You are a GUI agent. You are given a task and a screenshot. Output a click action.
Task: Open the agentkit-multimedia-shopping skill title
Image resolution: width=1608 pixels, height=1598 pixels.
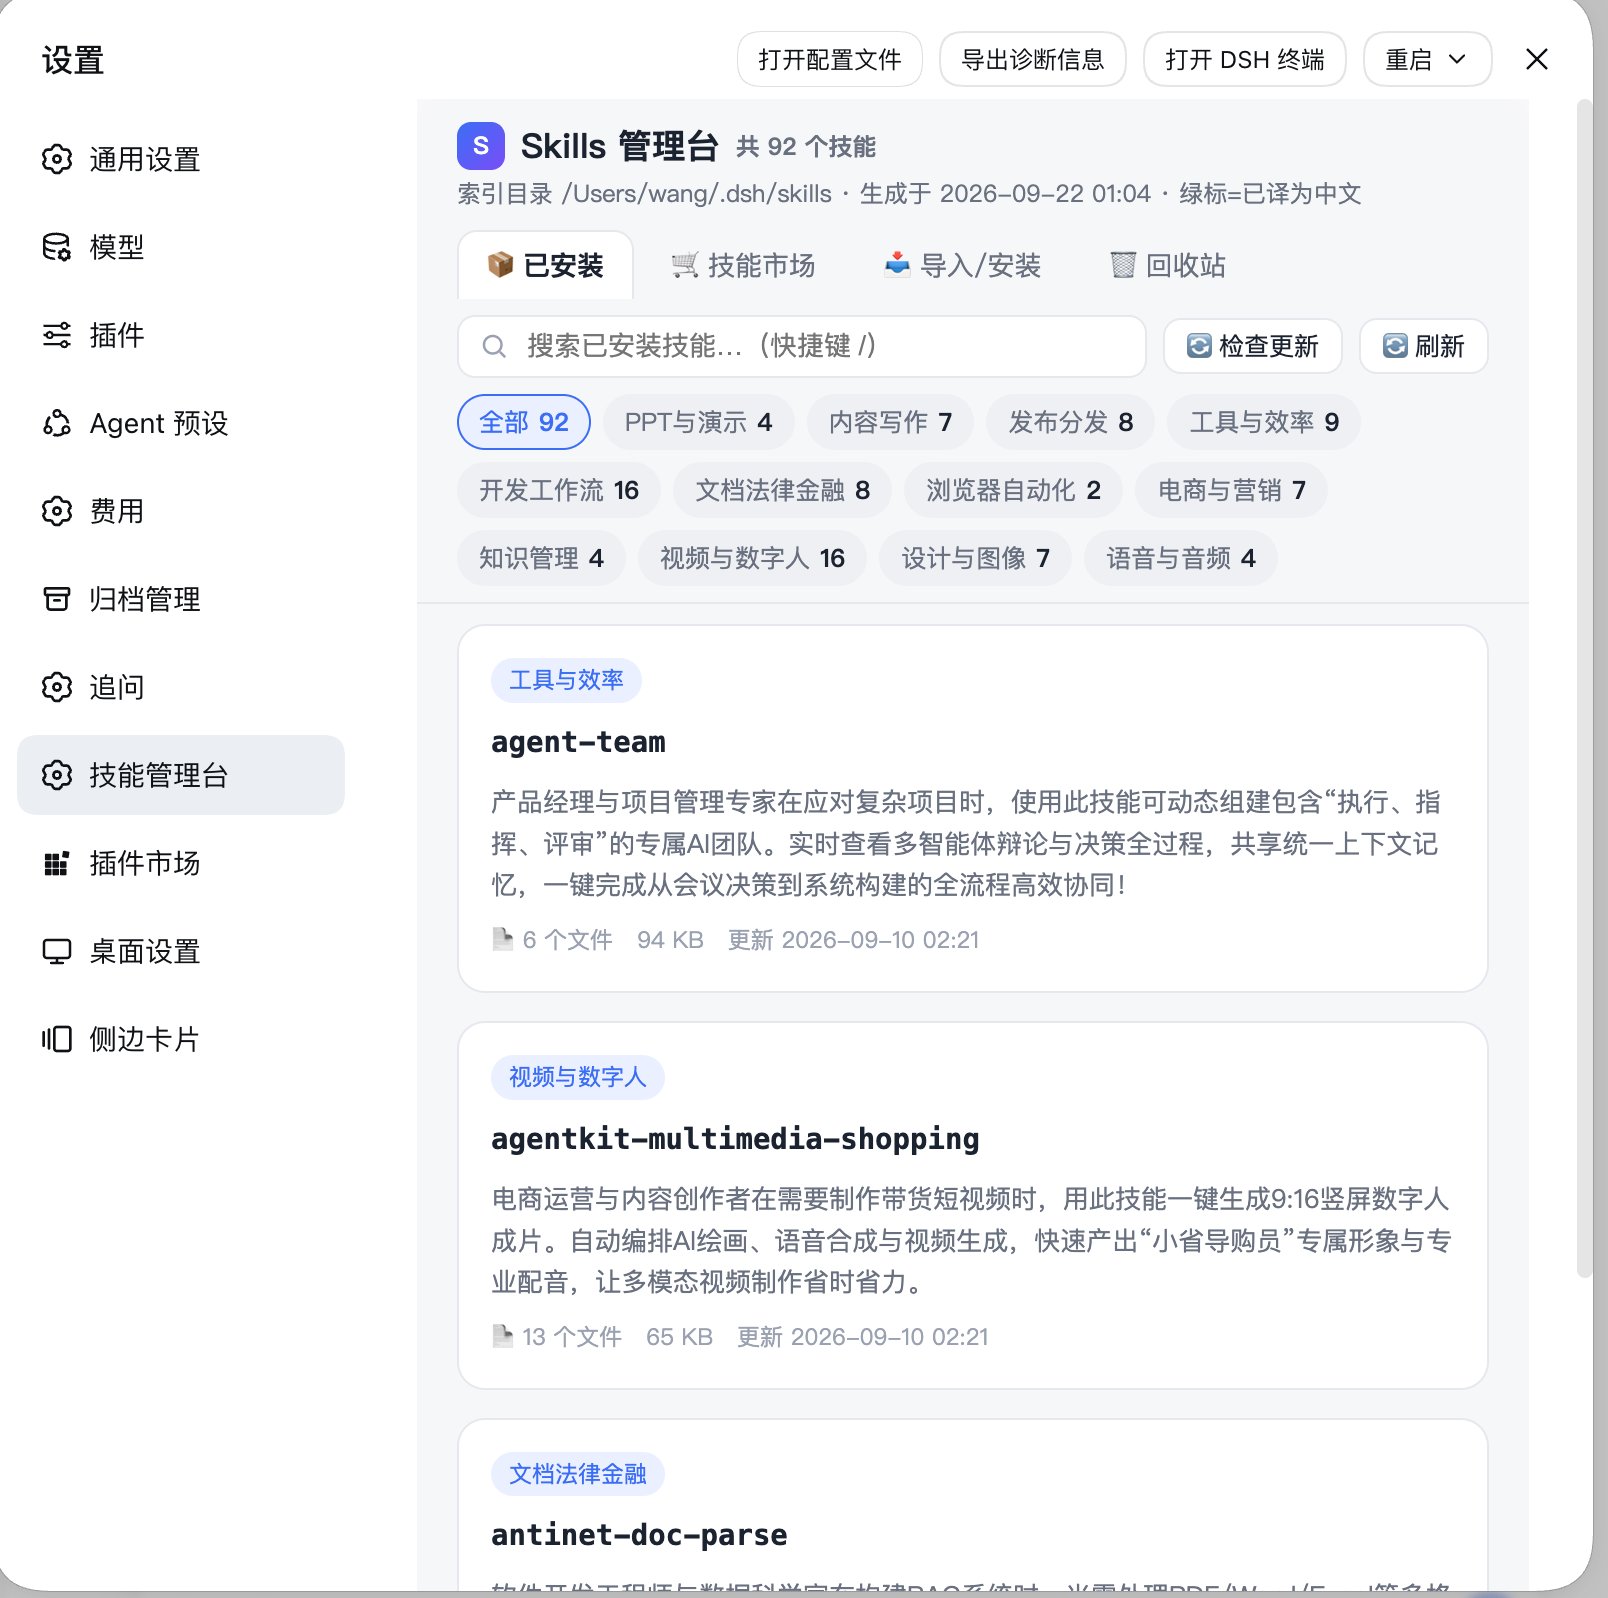(735, 1139)
